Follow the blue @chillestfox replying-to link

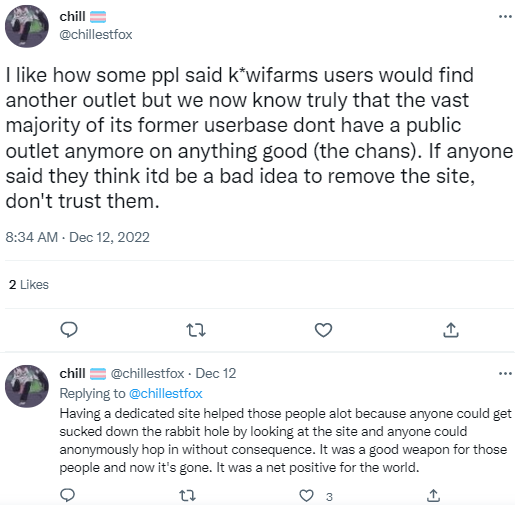point(166,394)
